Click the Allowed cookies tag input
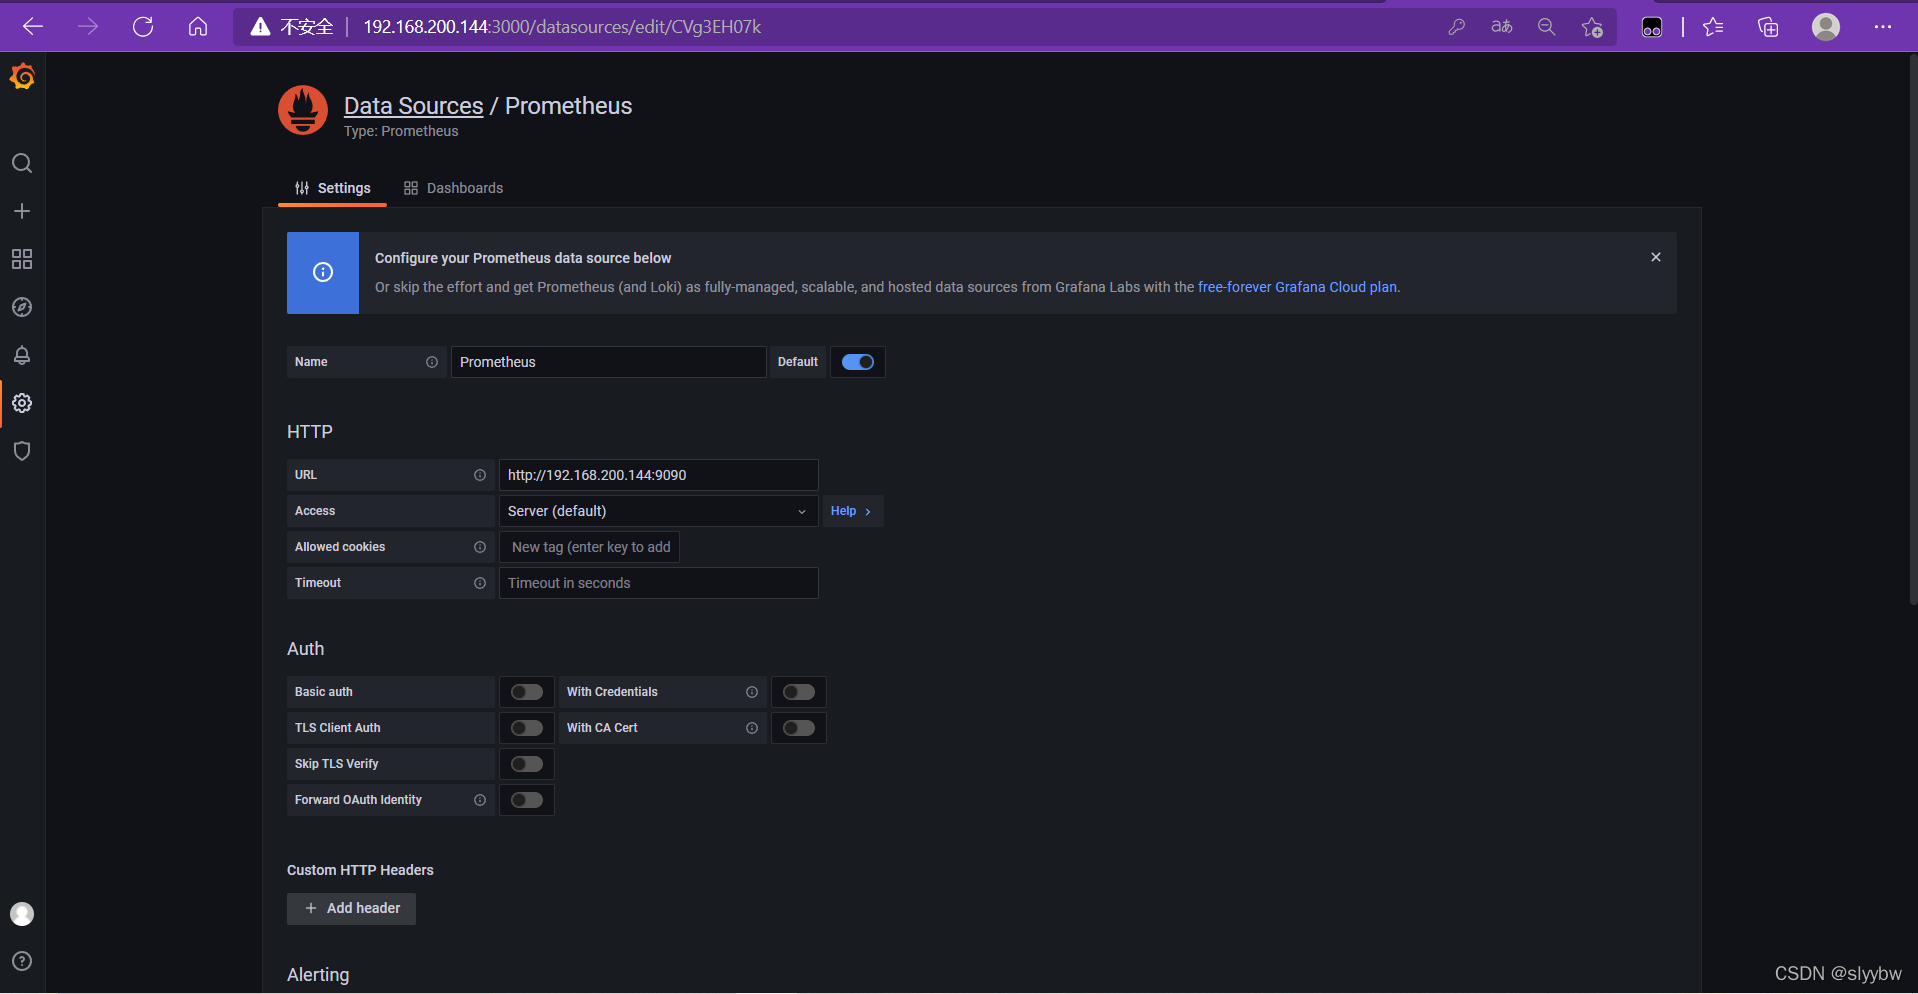Viewport: 1918px width, 994px height. tap(590, 547)
